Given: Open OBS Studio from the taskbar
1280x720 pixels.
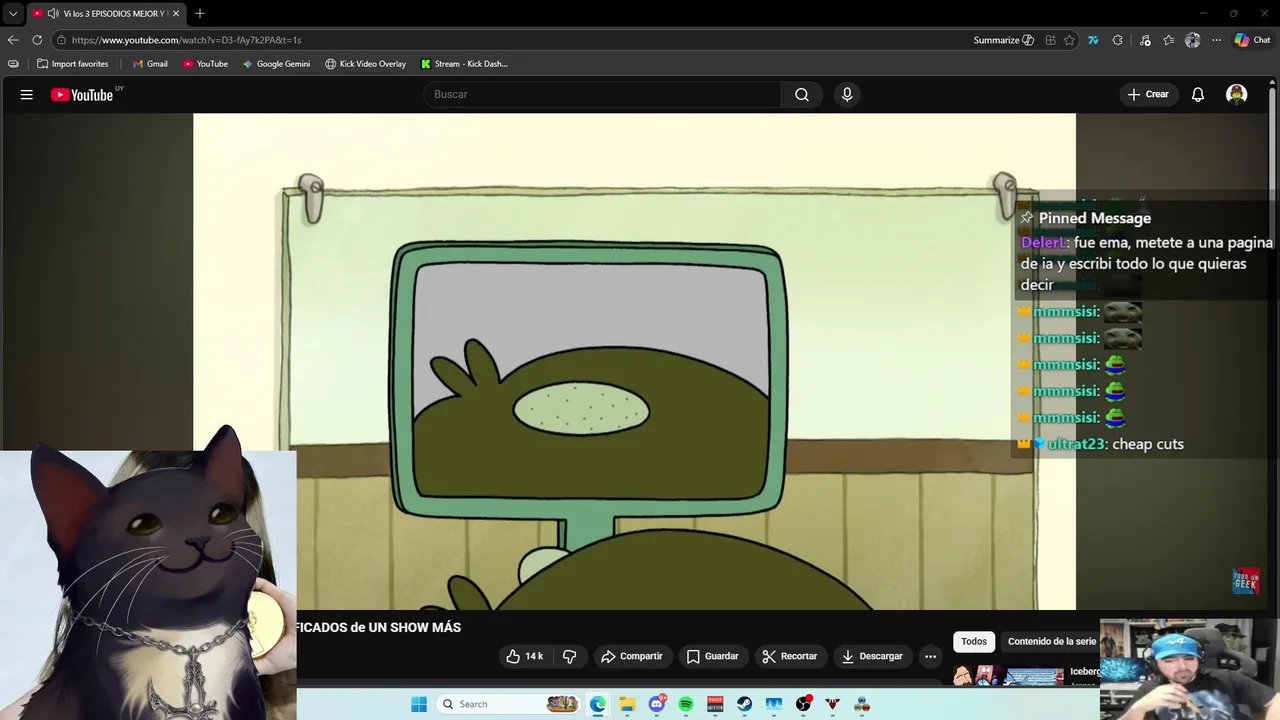Looking at the screenshot, I should click(x=803, y=704).
